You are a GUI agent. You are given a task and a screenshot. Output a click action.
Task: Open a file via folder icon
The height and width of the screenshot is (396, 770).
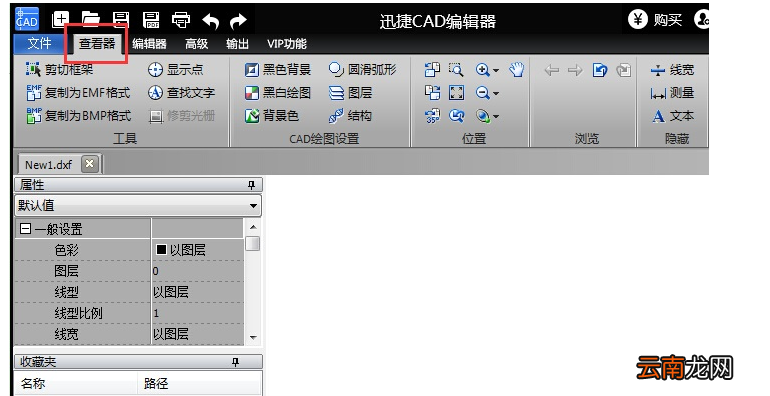pos(90,20)
